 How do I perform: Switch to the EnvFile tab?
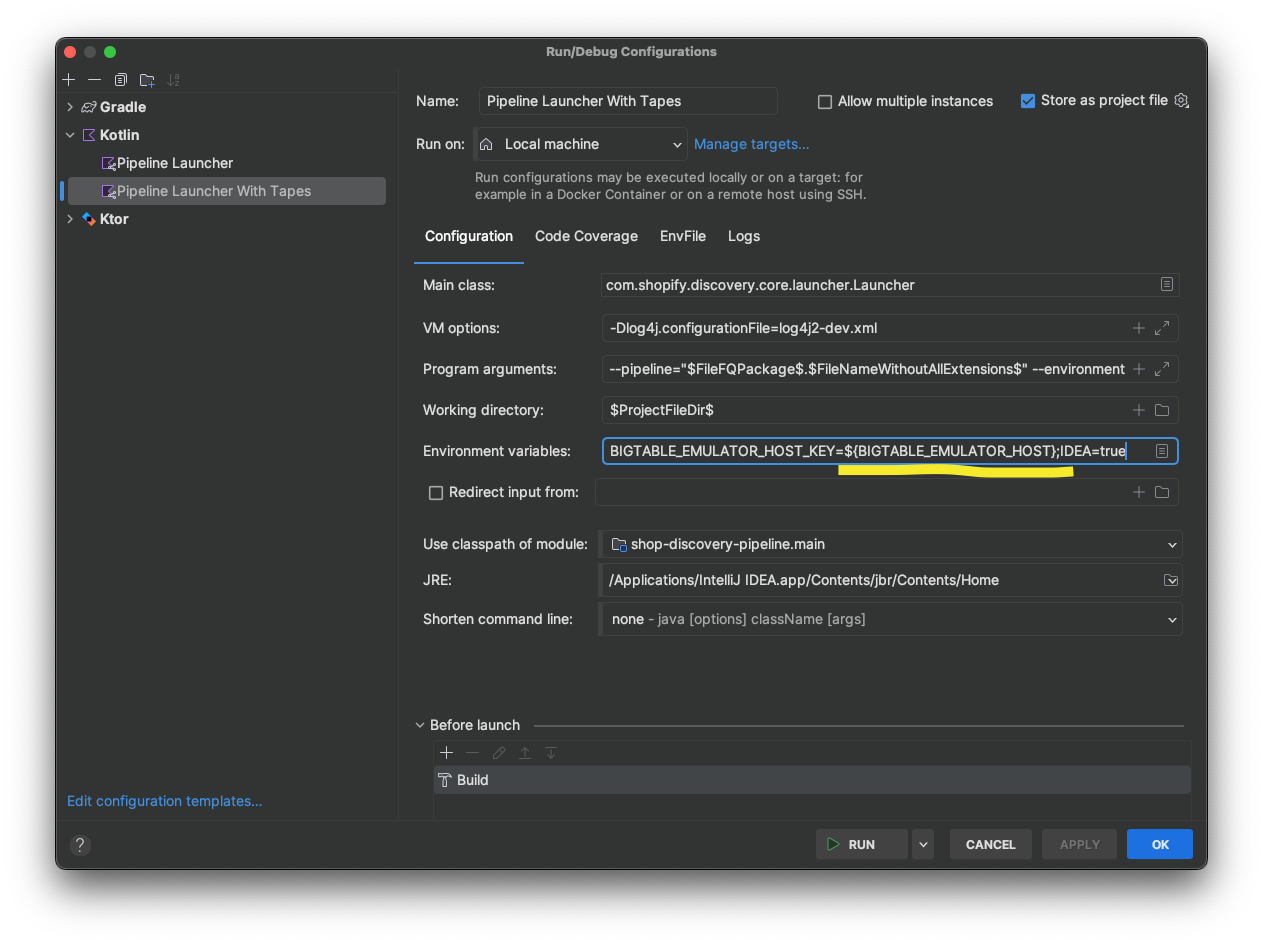(x=683, y=236)
